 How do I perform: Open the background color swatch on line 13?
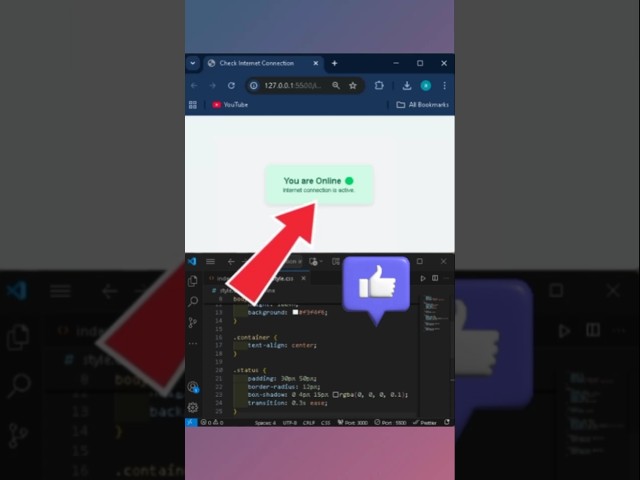tap(295, 312)
